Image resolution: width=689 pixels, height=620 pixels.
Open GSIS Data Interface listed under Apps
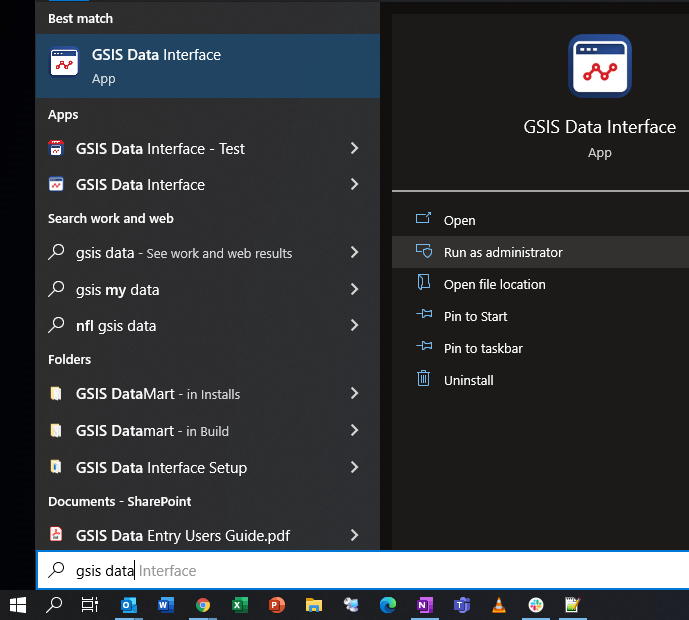pyautogui.click(x=208, y=185)
